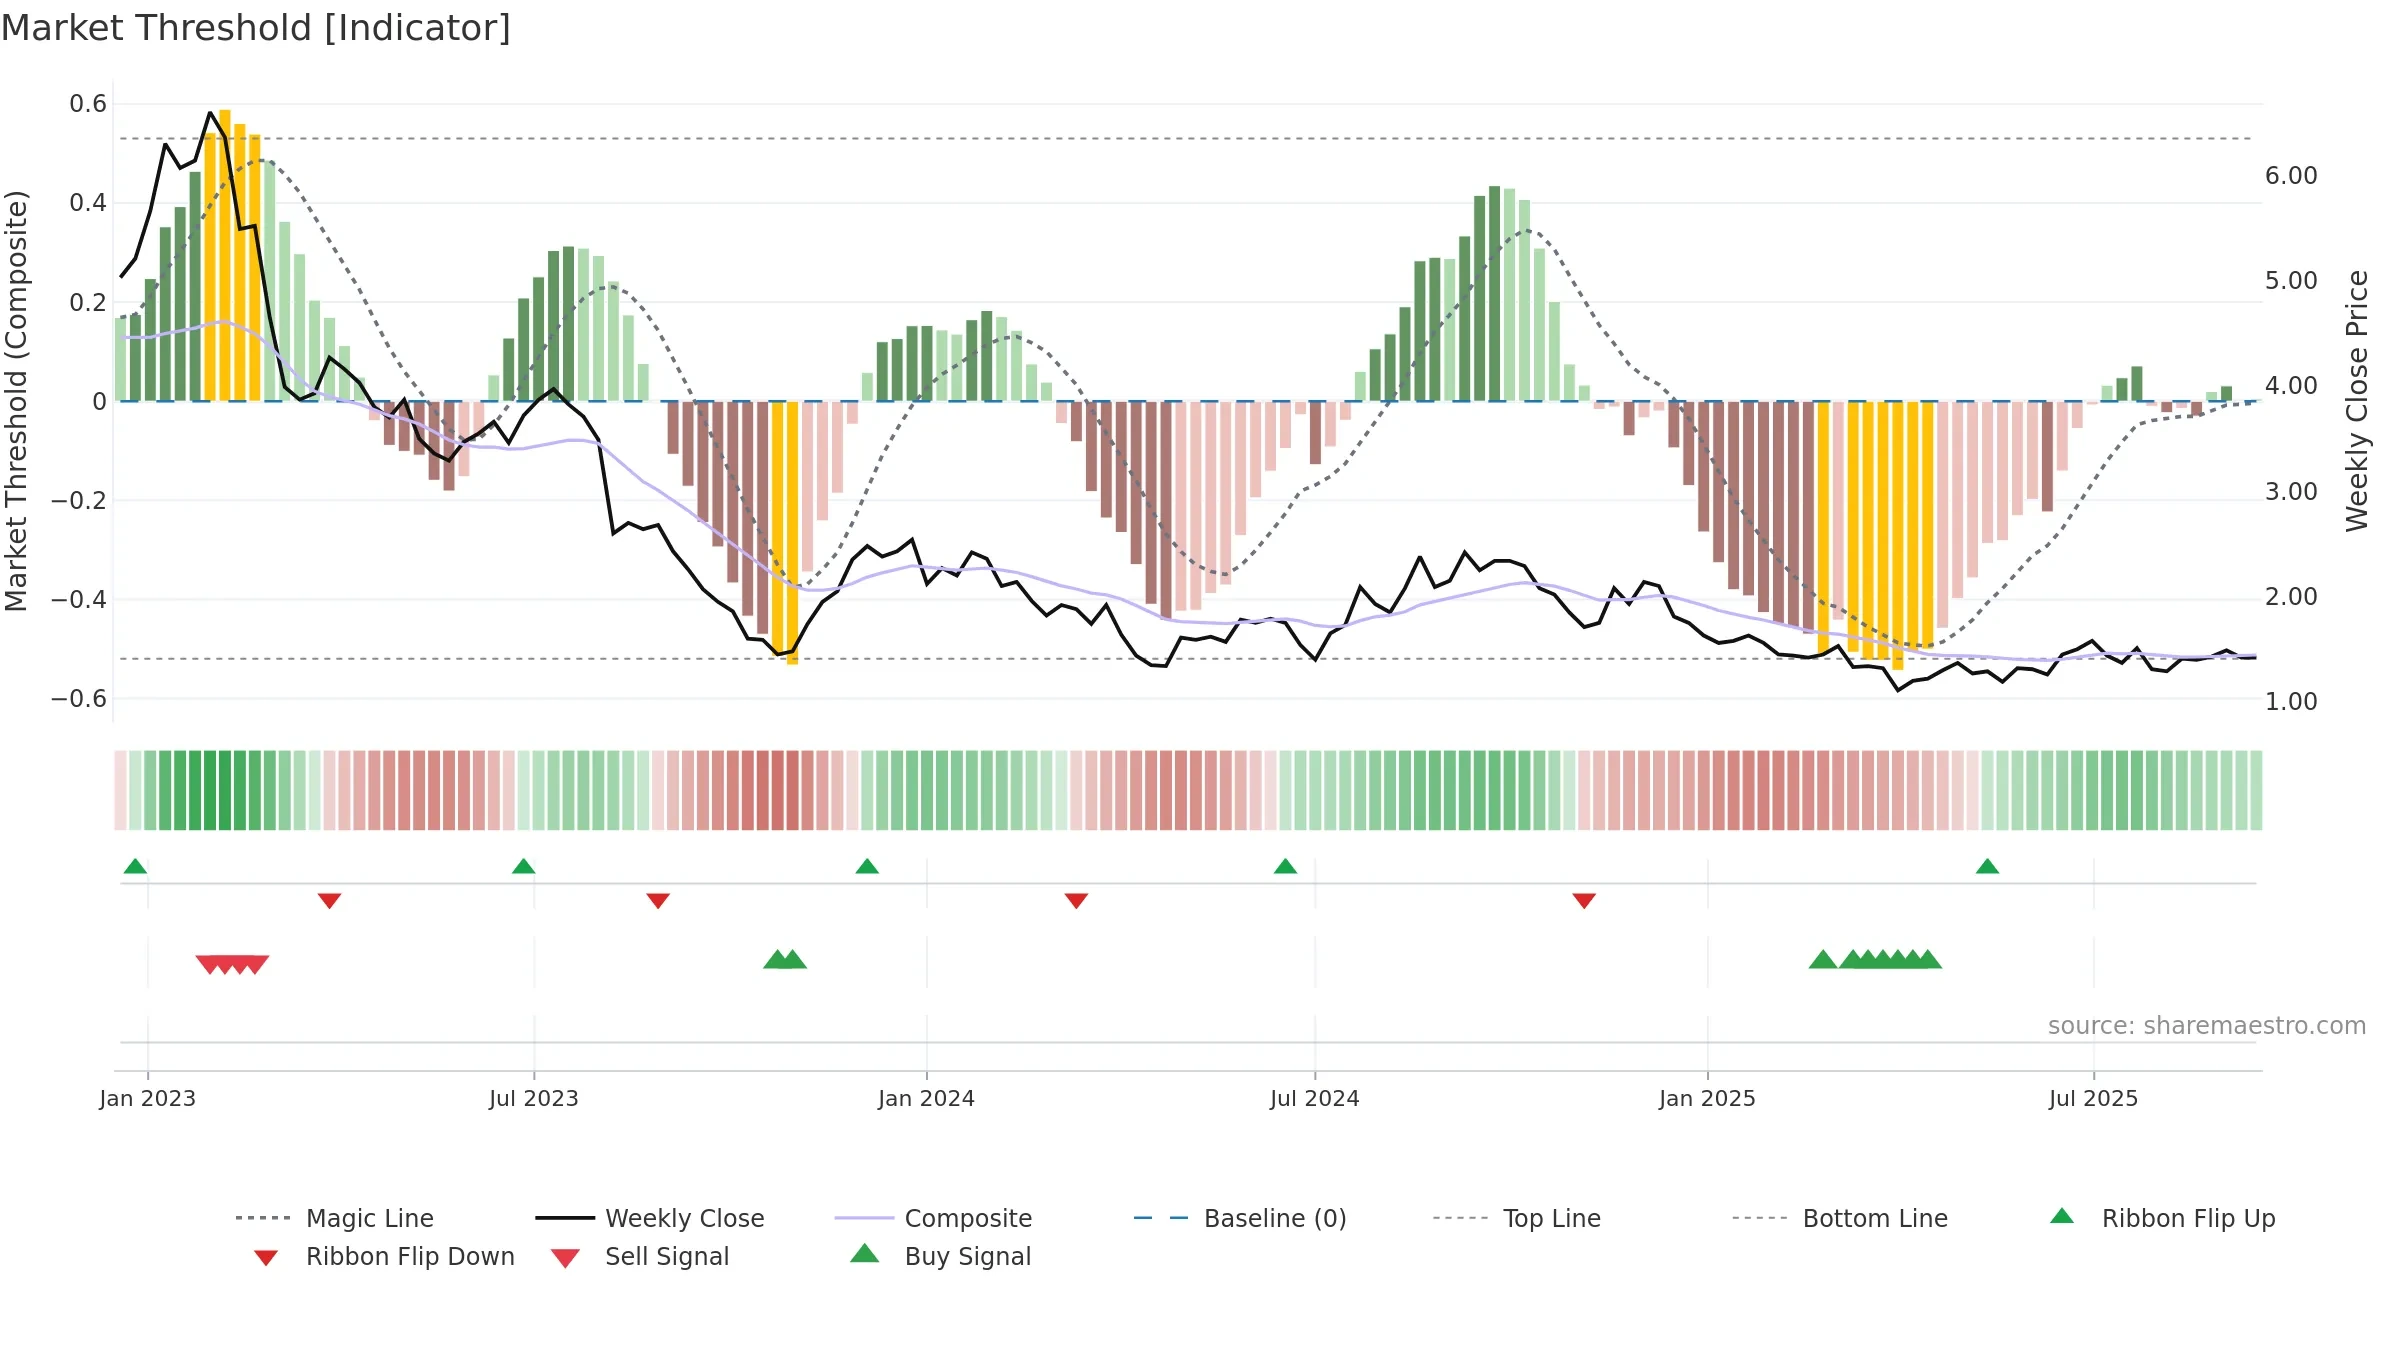Image resolution: width=2400 pixels, height=1350 pixels.
Task: Click the green flip-up triangle before Jan 2024
Action: click(x=867, y=866)
